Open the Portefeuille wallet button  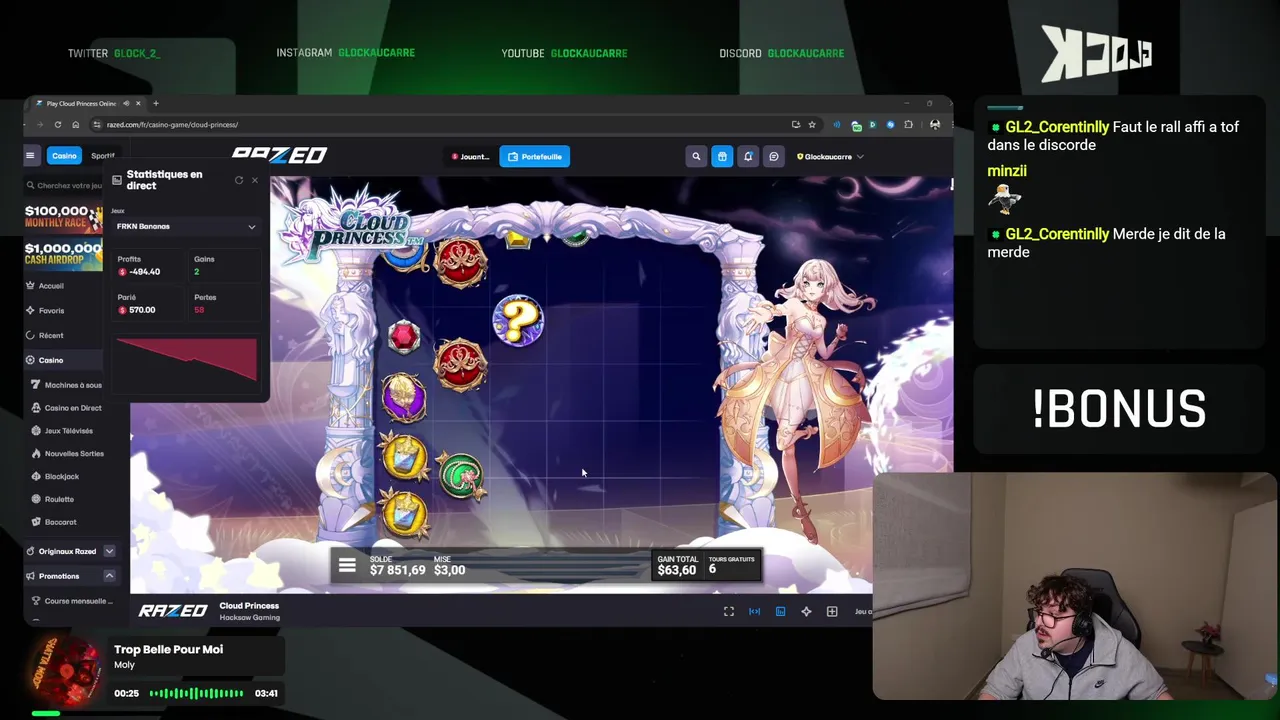point(535,157)
